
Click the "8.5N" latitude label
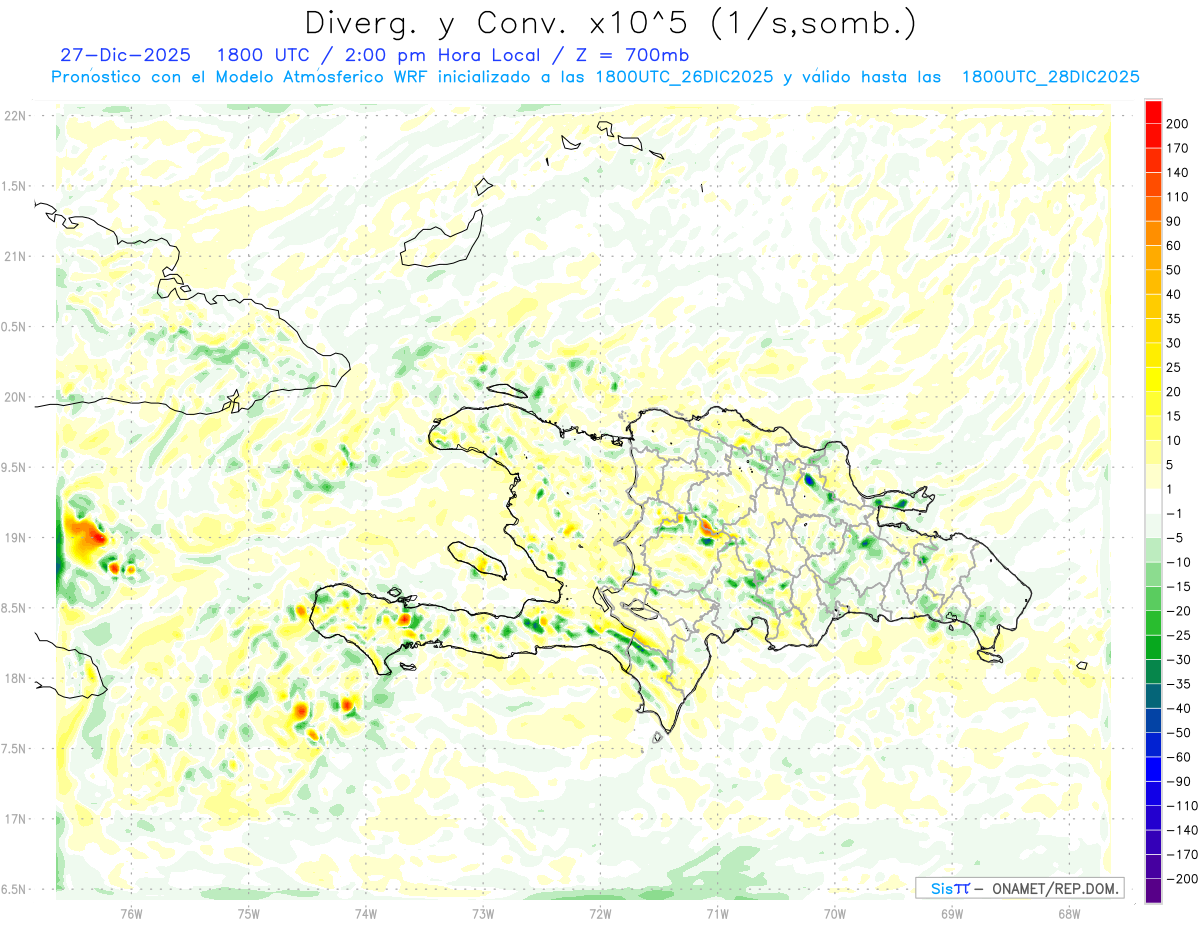coord(14,608)
